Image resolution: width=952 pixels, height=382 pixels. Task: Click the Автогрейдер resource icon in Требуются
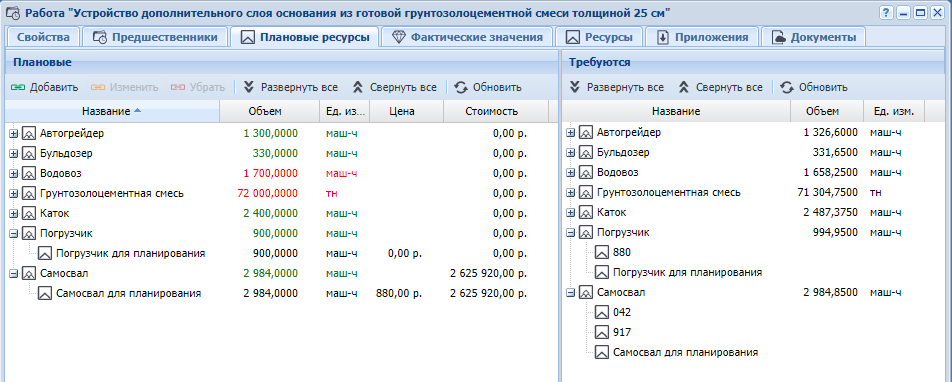coord(585,132)
